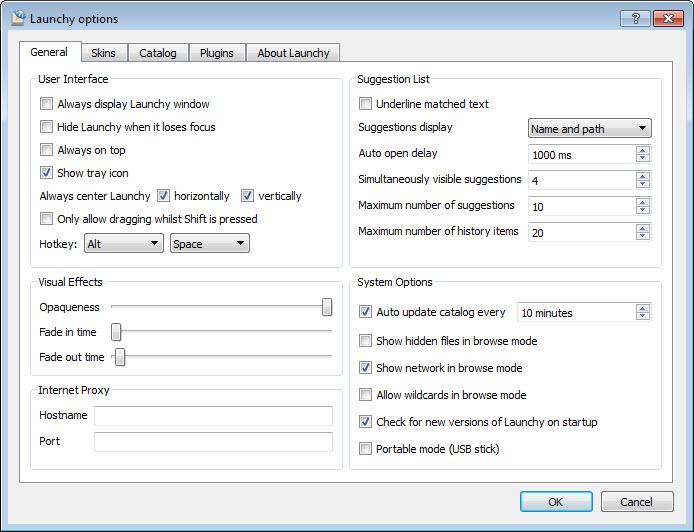Increase the Auto open delay value
Image resolution: width=694 pixels, height=532 pixels.
[x=643, y=150]
